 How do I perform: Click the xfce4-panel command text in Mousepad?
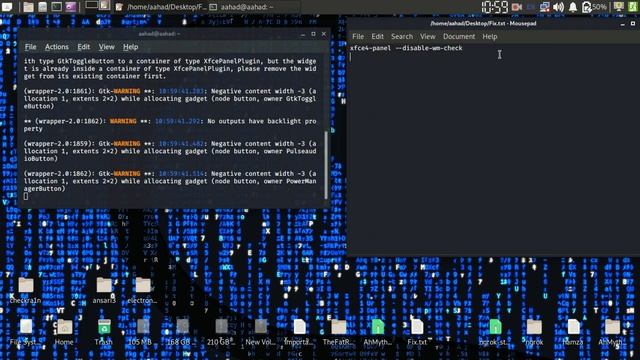click(x=406, y=48)
